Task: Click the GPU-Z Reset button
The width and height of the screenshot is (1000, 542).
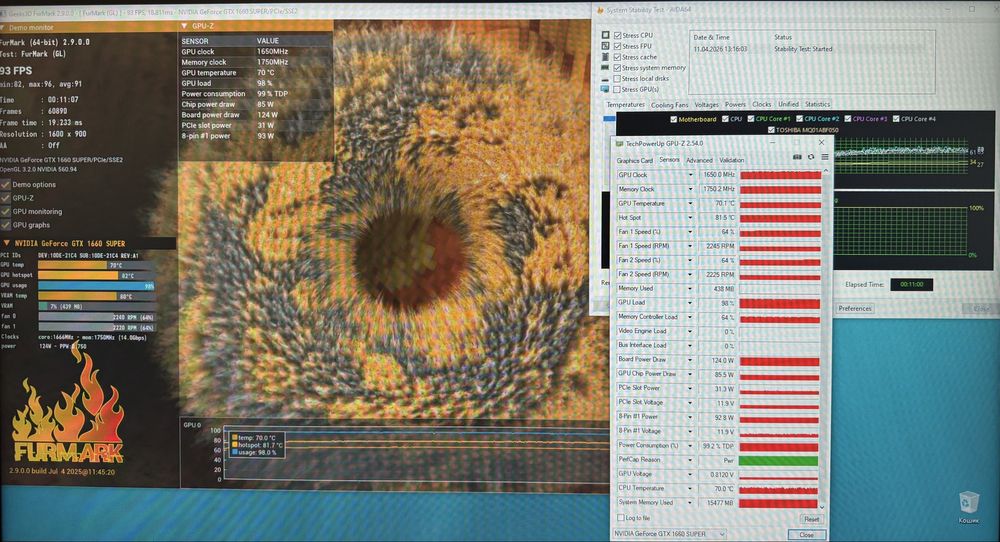Action: (811, 519)
